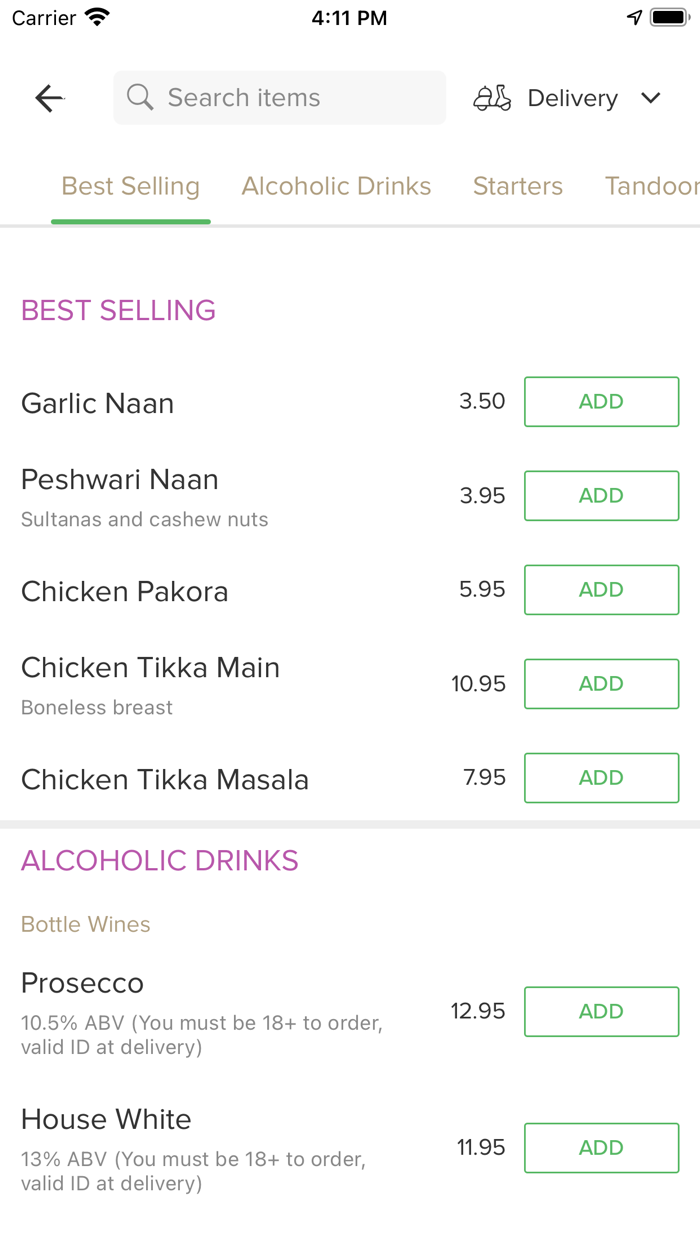Add House White wine to order
Viewport: 700px width, 1244px height.
point(601,1147)
